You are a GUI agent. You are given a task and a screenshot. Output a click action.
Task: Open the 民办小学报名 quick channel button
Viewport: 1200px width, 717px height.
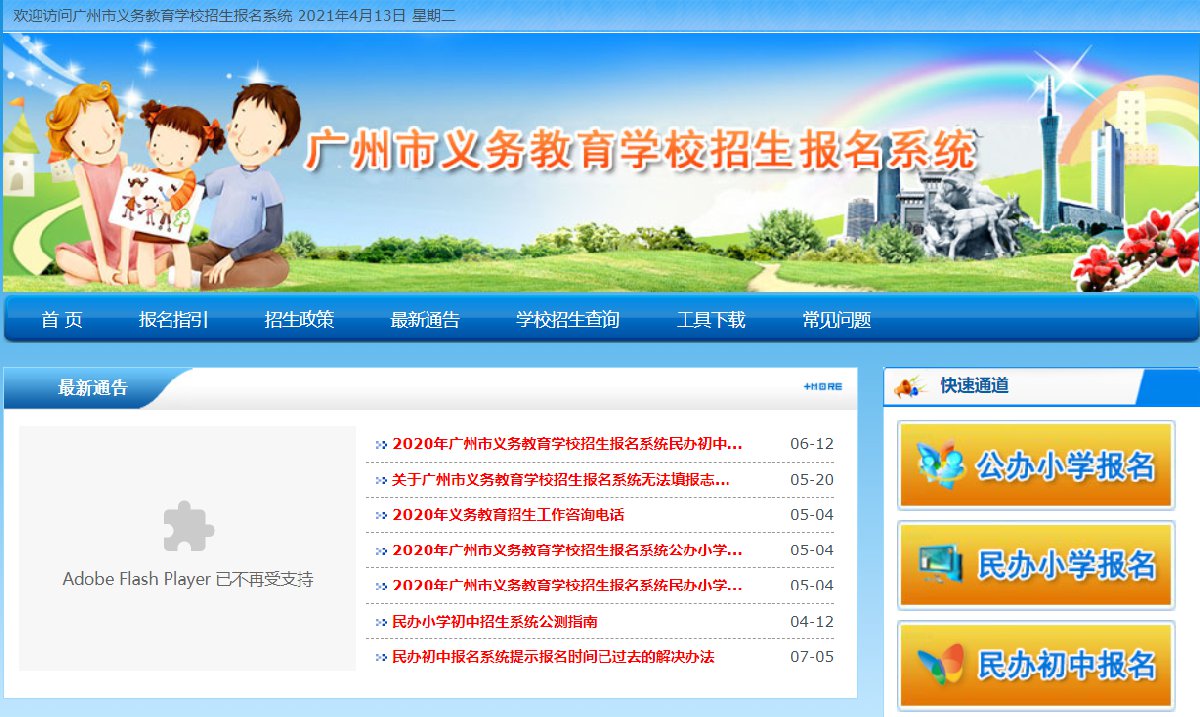(x=1036, y=565)
